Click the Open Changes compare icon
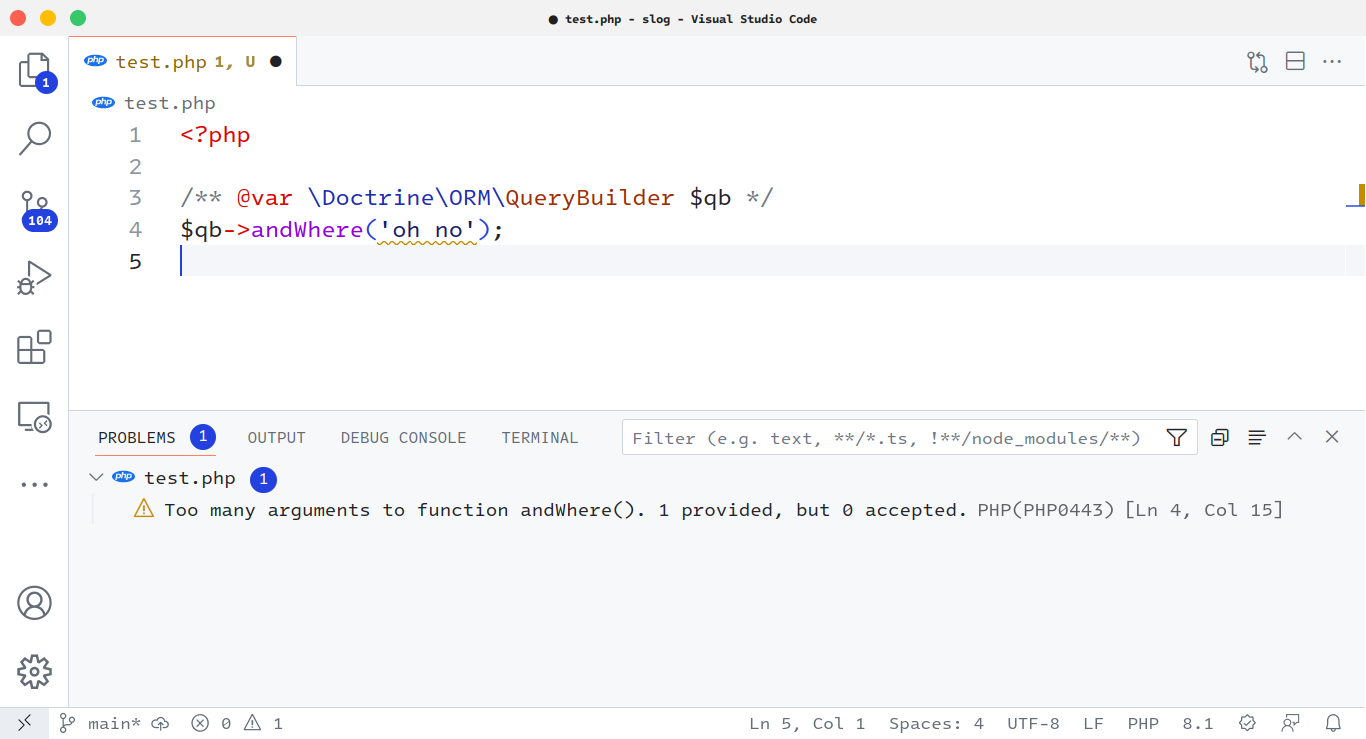 click(1257, 62)
